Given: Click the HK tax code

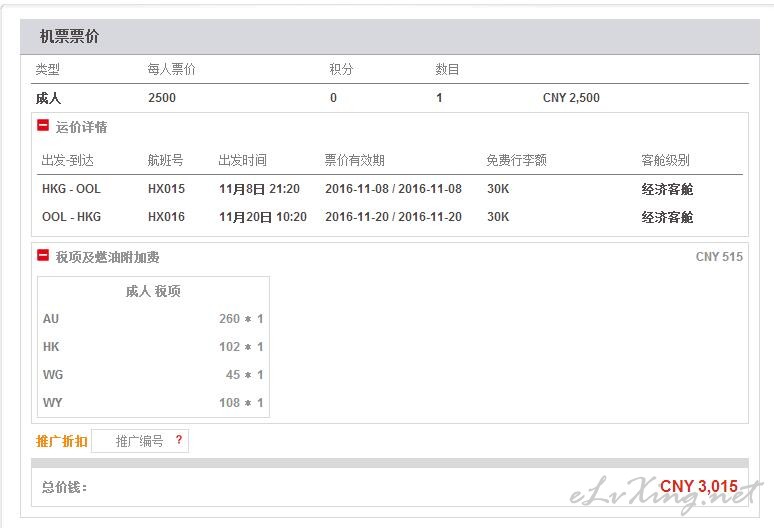Looking at the screenshot, I should [51, 347].
